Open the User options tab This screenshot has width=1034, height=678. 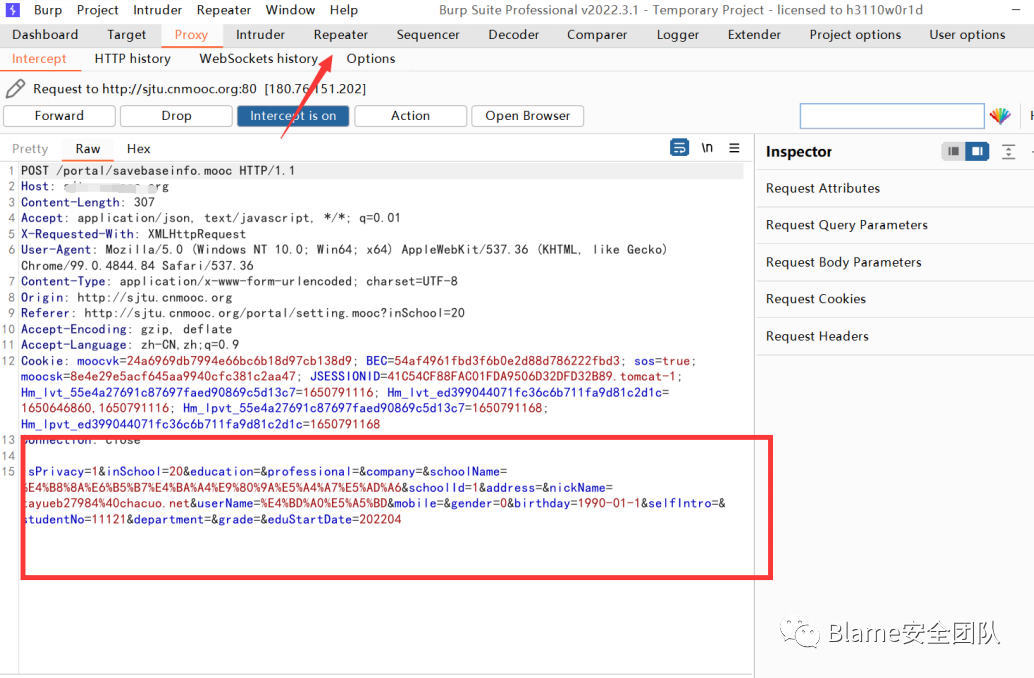pos(967,34)
